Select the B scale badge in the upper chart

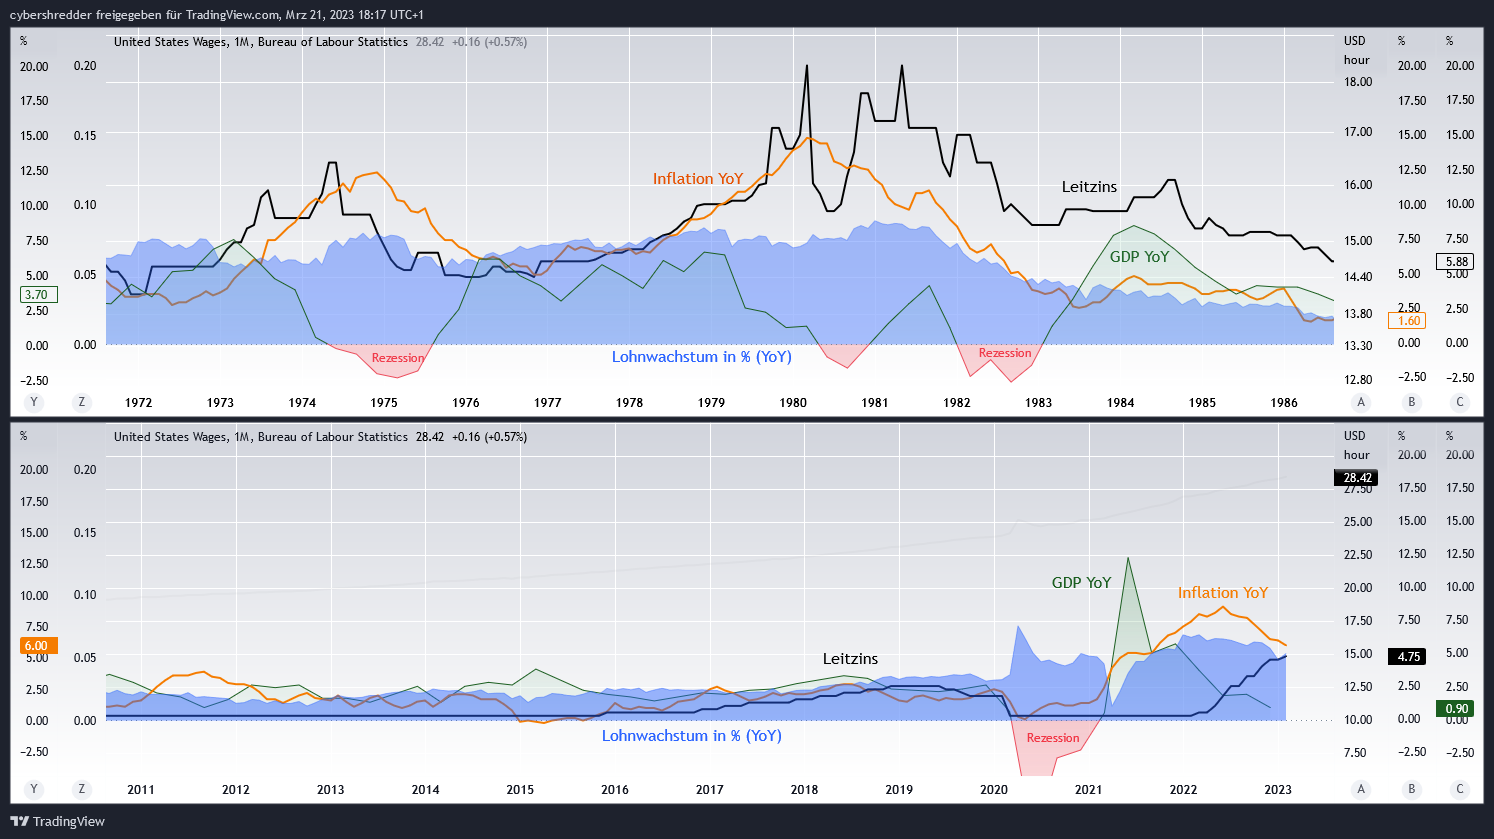pyautogui.click(x=1412, y=402)
